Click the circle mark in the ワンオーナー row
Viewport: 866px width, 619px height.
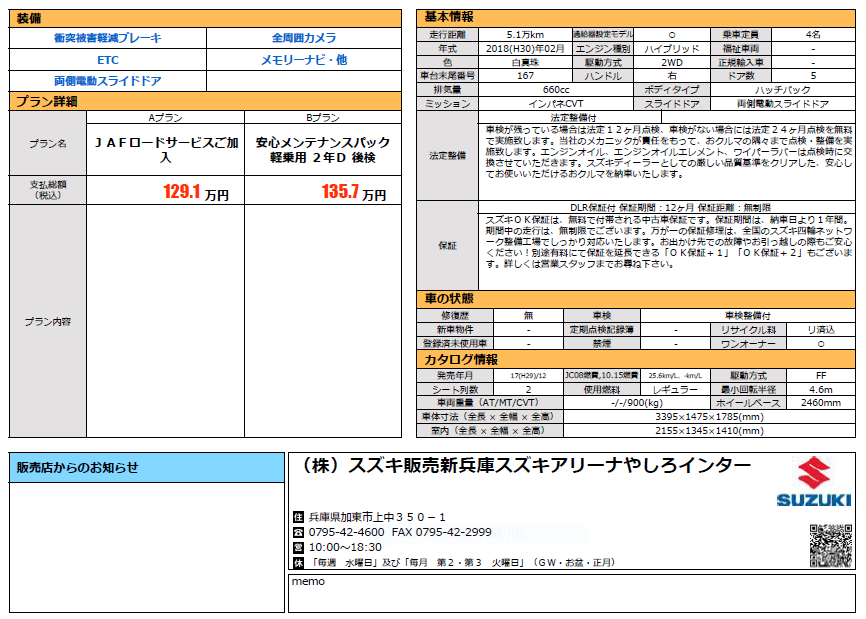click(x=821, y=343)
